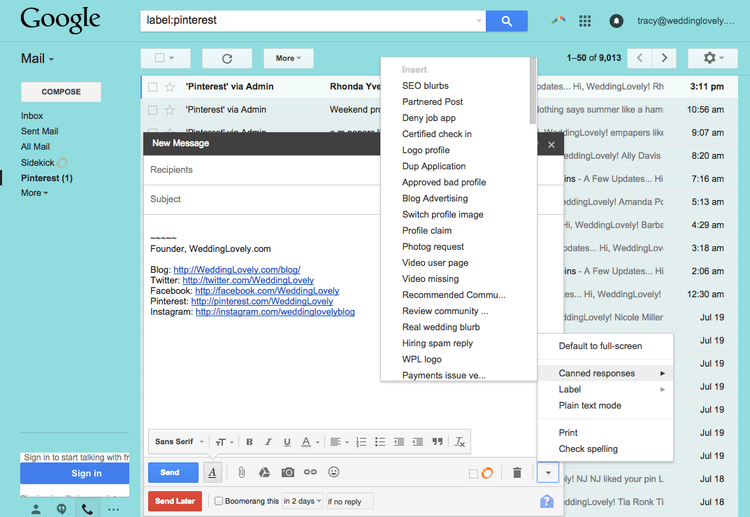Click the Hangouts Sign in button

coord(75,473)
